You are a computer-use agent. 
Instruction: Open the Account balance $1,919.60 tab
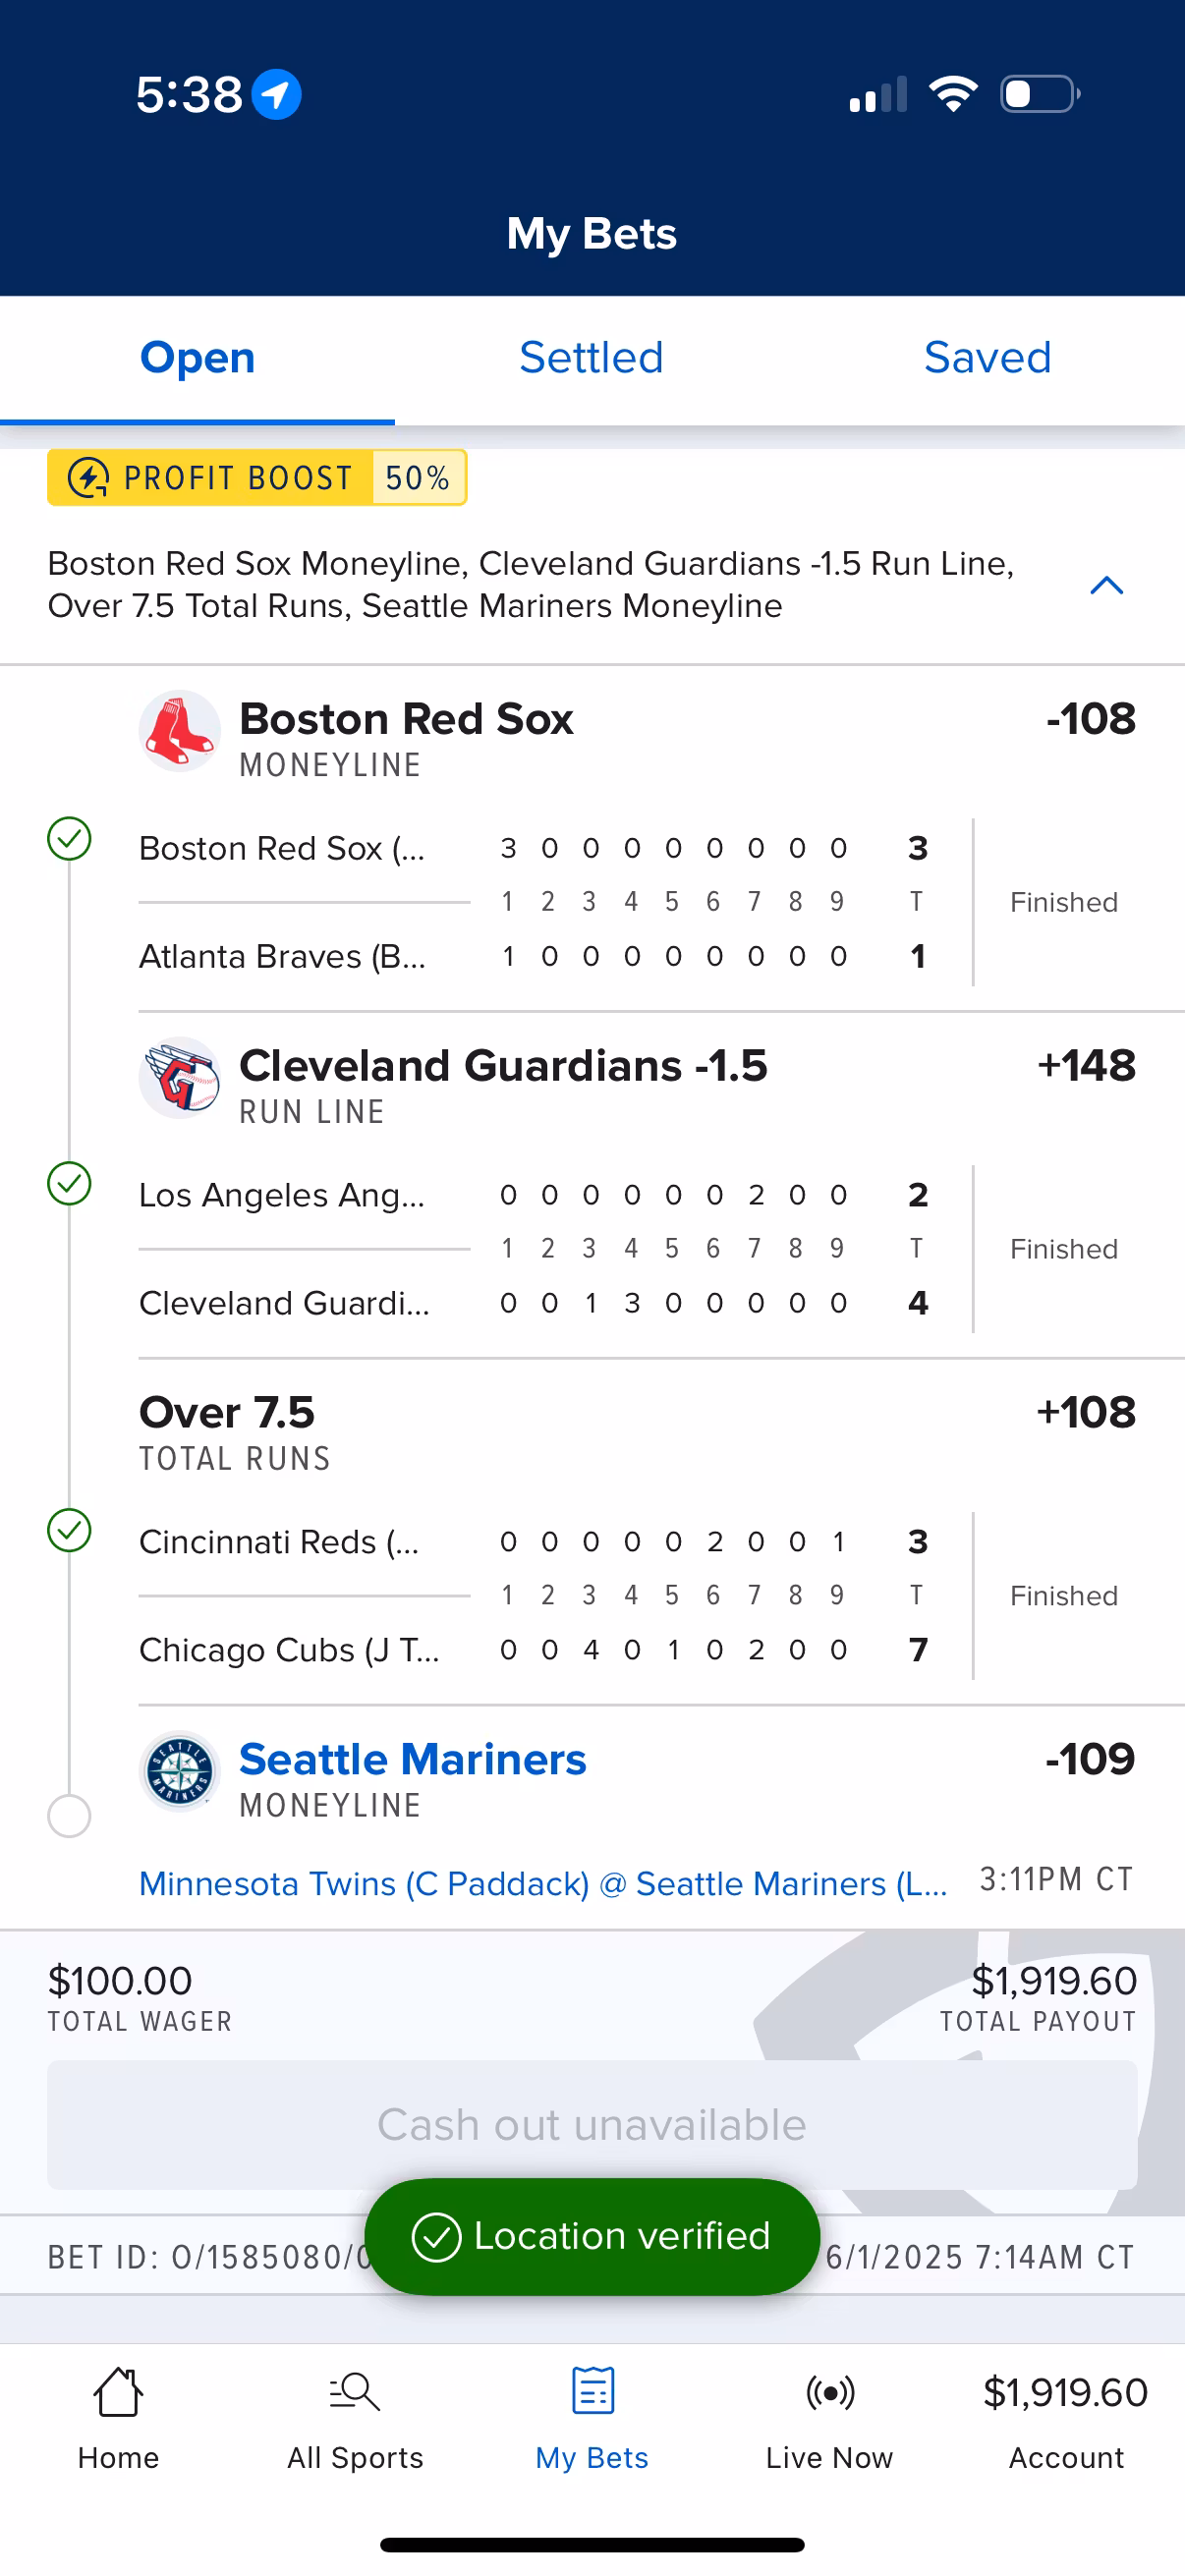[x=1065, y=2420]
